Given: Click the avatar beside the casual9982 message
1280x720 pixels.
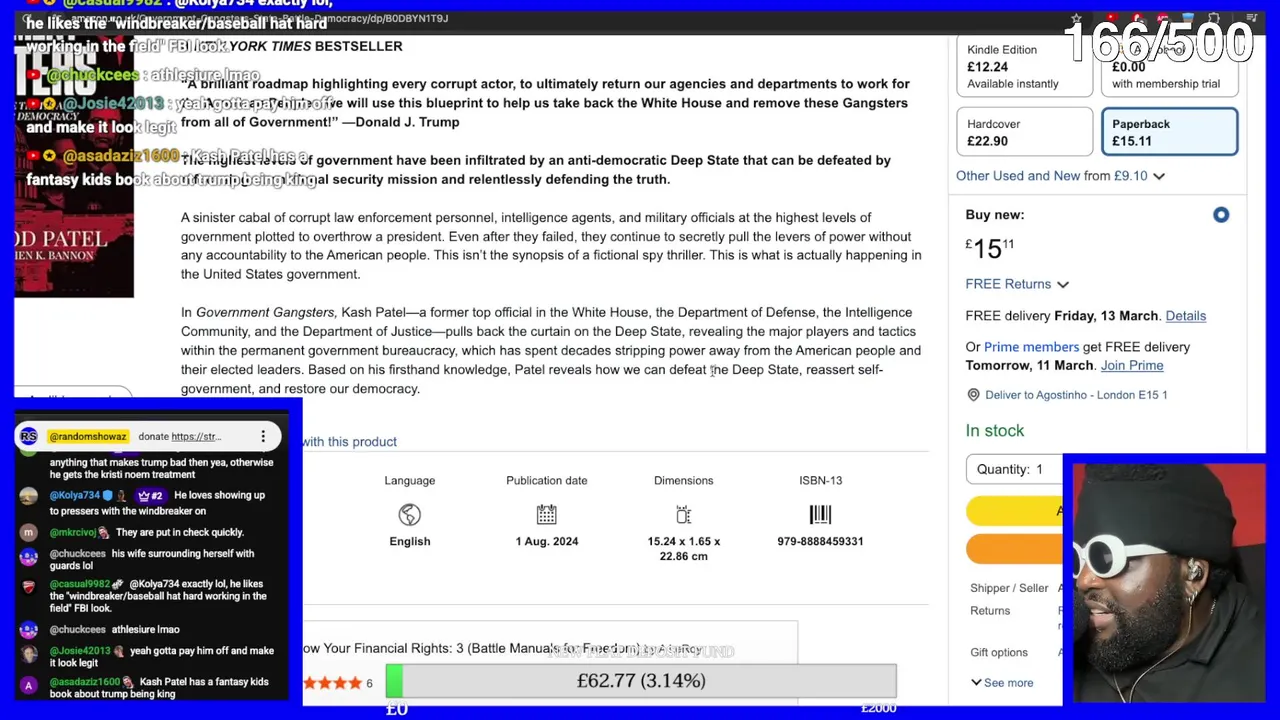Looking at the screenshot, I should 28,587.
